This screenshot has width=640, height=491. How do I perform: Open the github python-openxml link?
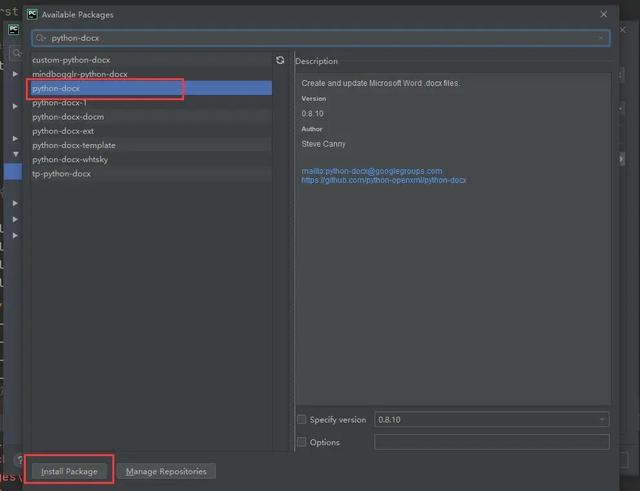(x=384, y=180)
